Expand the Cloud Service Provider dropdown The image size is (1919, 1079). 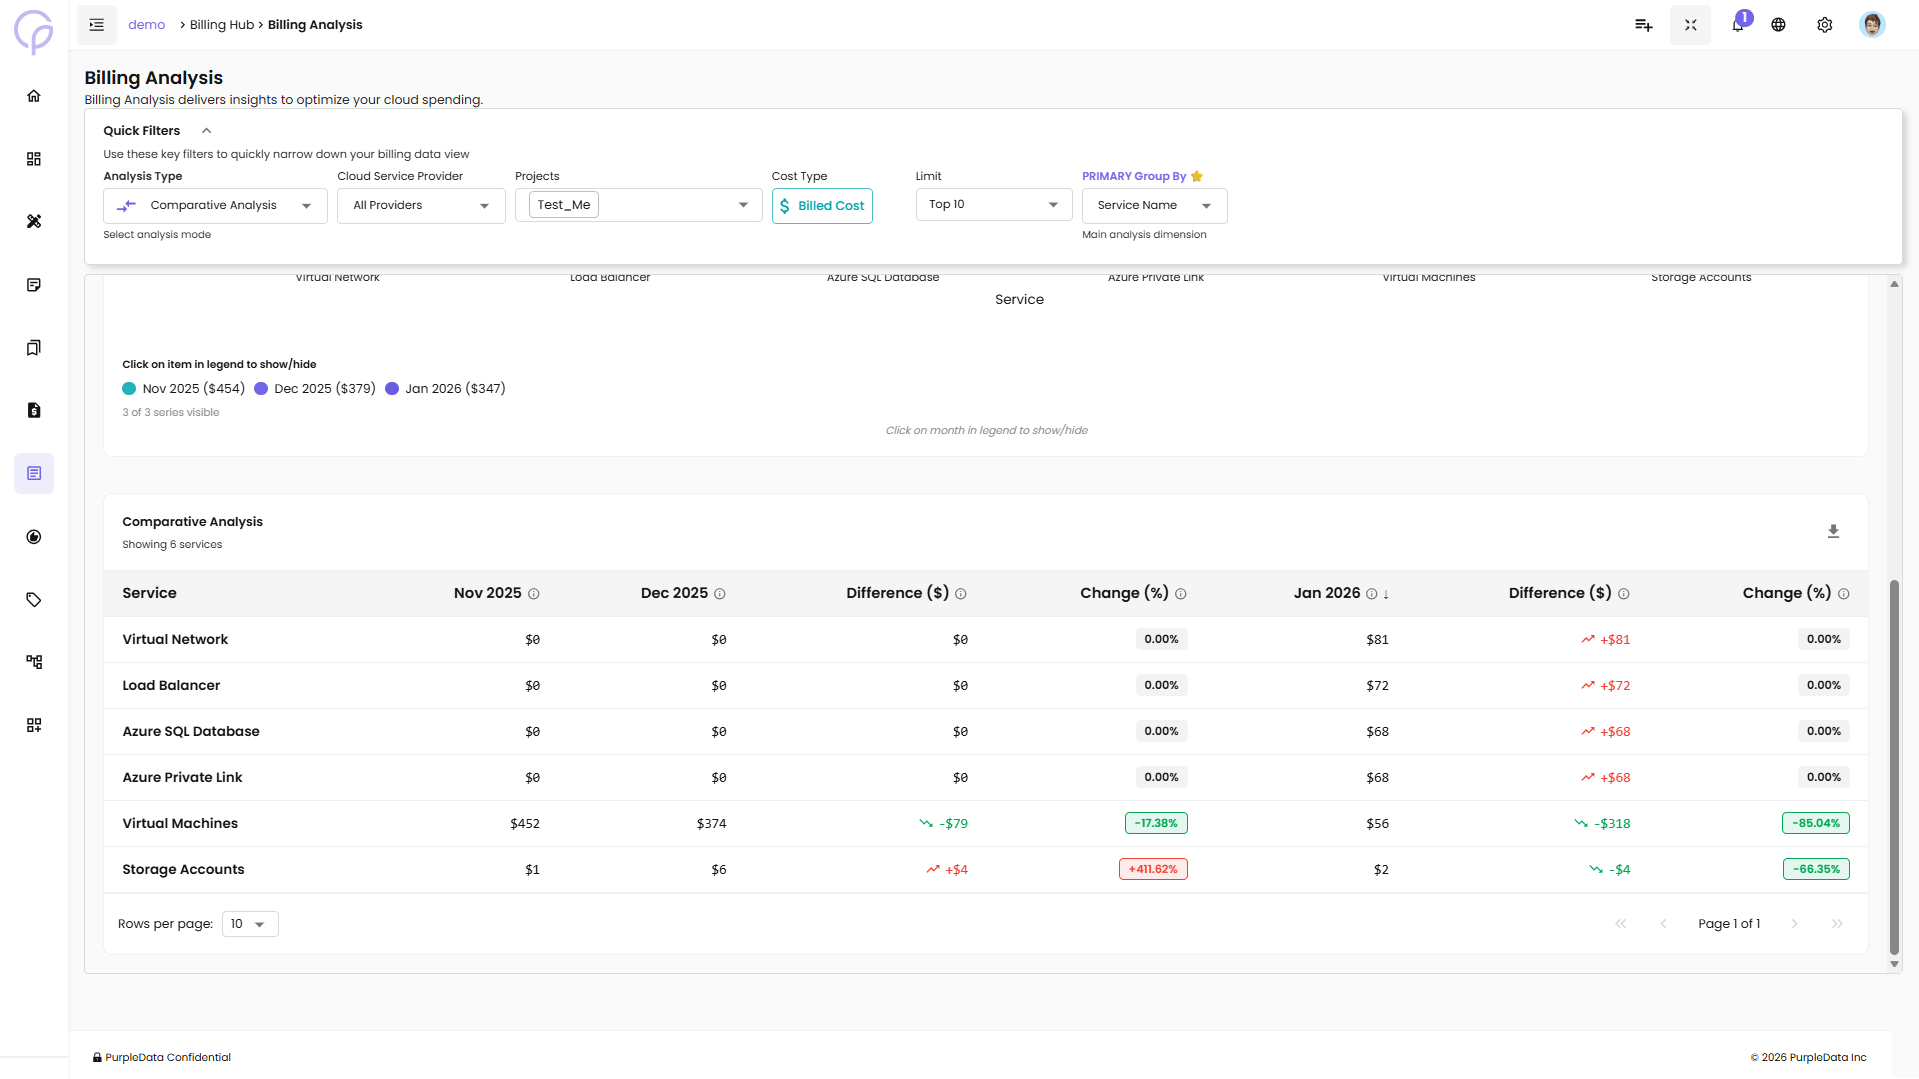click(421, 206)
